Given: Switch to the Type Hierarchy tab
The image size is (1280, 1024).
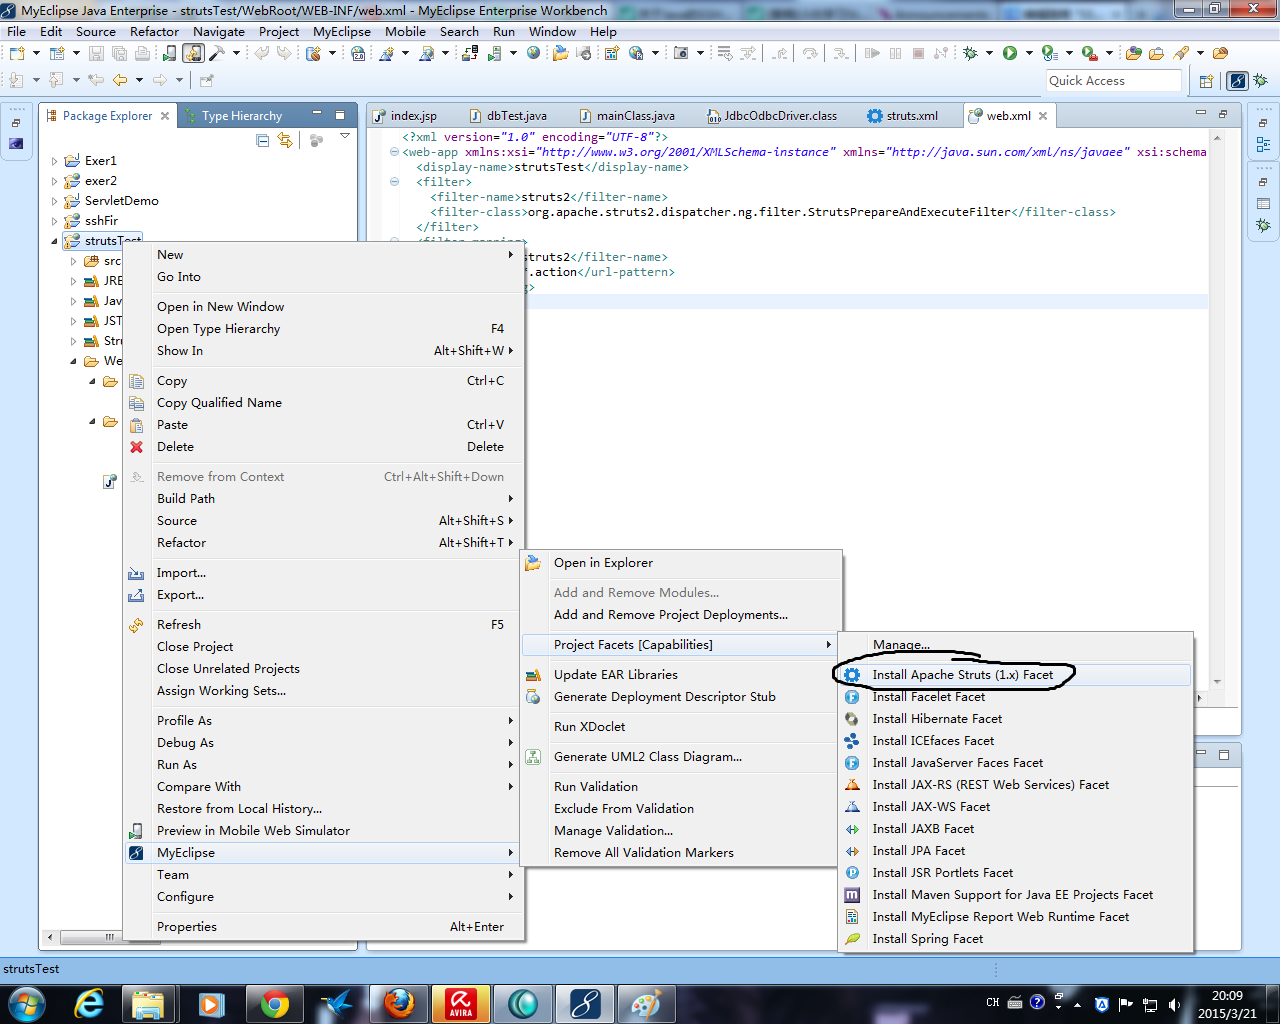Looking at the screenshot, I should click(233, 116).
